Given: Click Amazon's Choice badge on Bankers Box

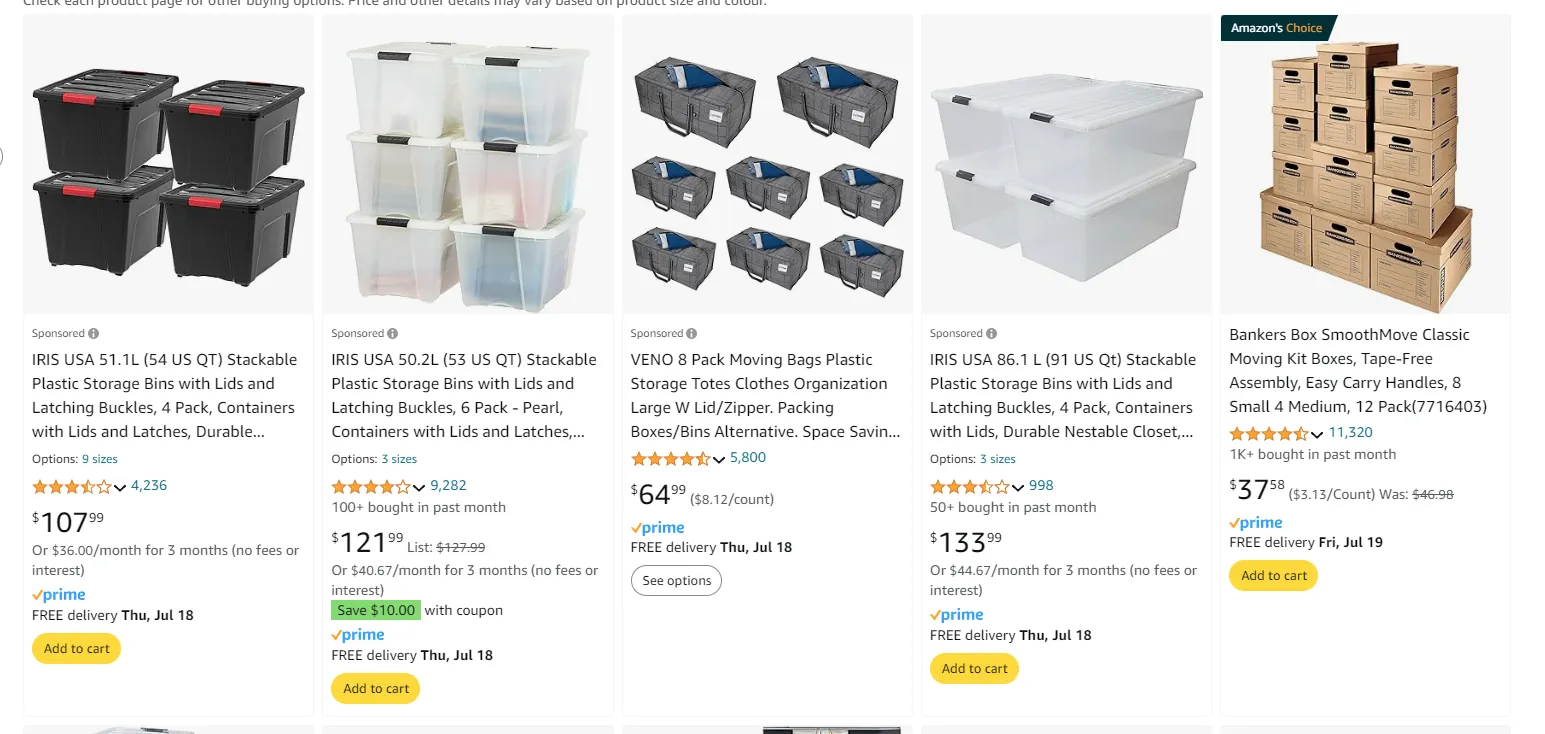Looking at the screenshot, I should pos(1276,28).
